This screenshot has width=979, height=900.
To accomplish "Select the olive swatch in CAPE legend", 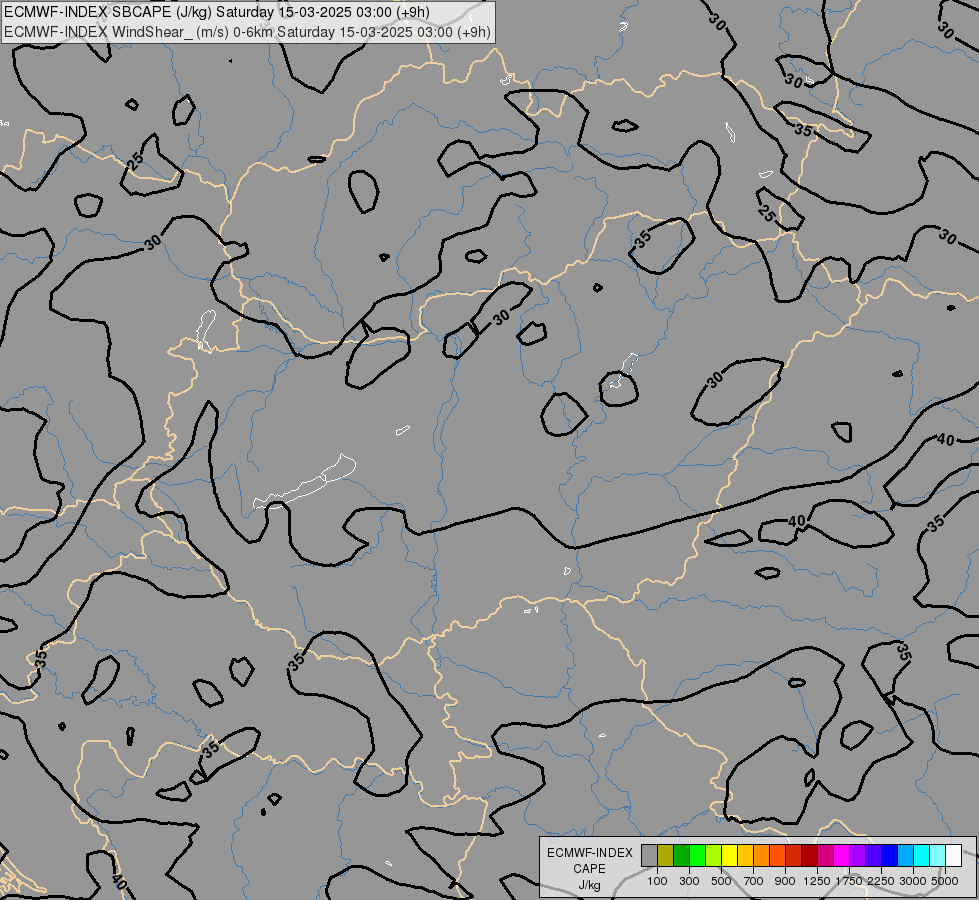I will 666,855.
